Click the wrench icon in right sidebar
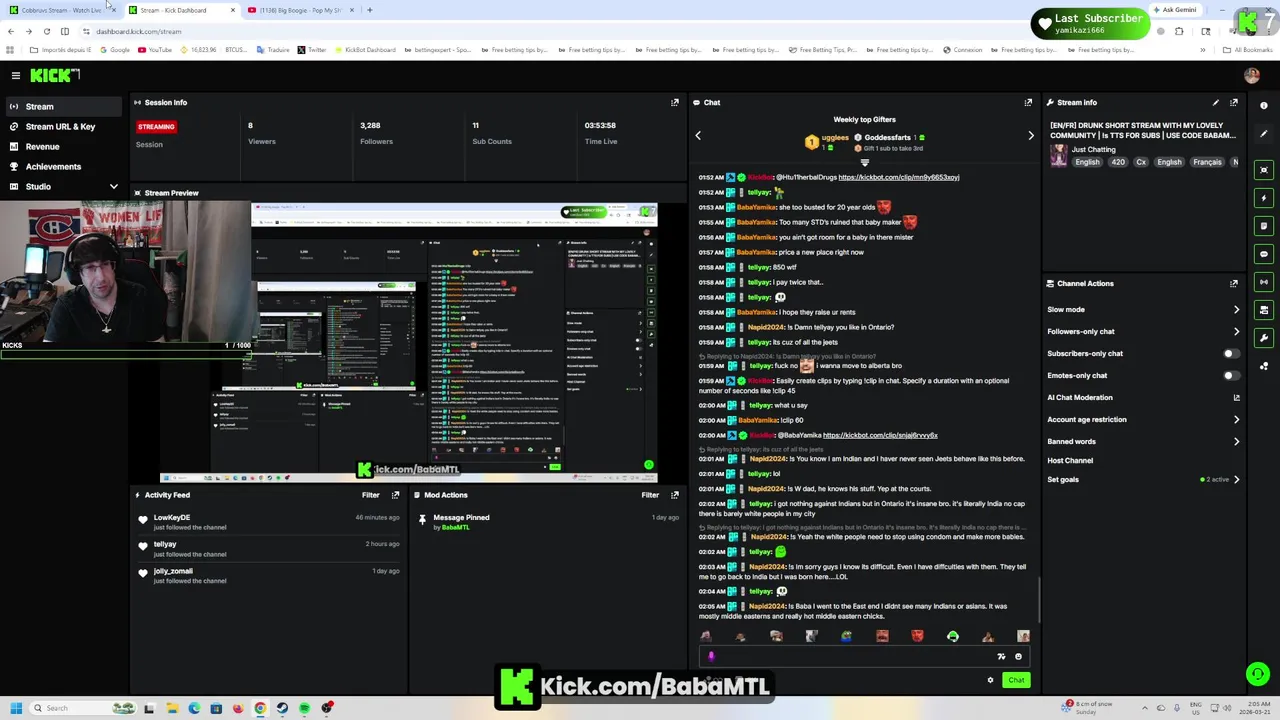This screenshot has height=720, width=1280. click(1264, 338)
